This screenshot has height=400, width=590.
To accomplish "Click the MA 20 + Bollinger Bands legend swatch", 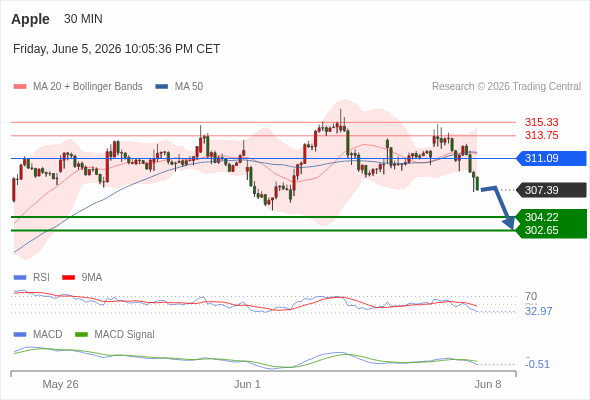I will [20, 87].
